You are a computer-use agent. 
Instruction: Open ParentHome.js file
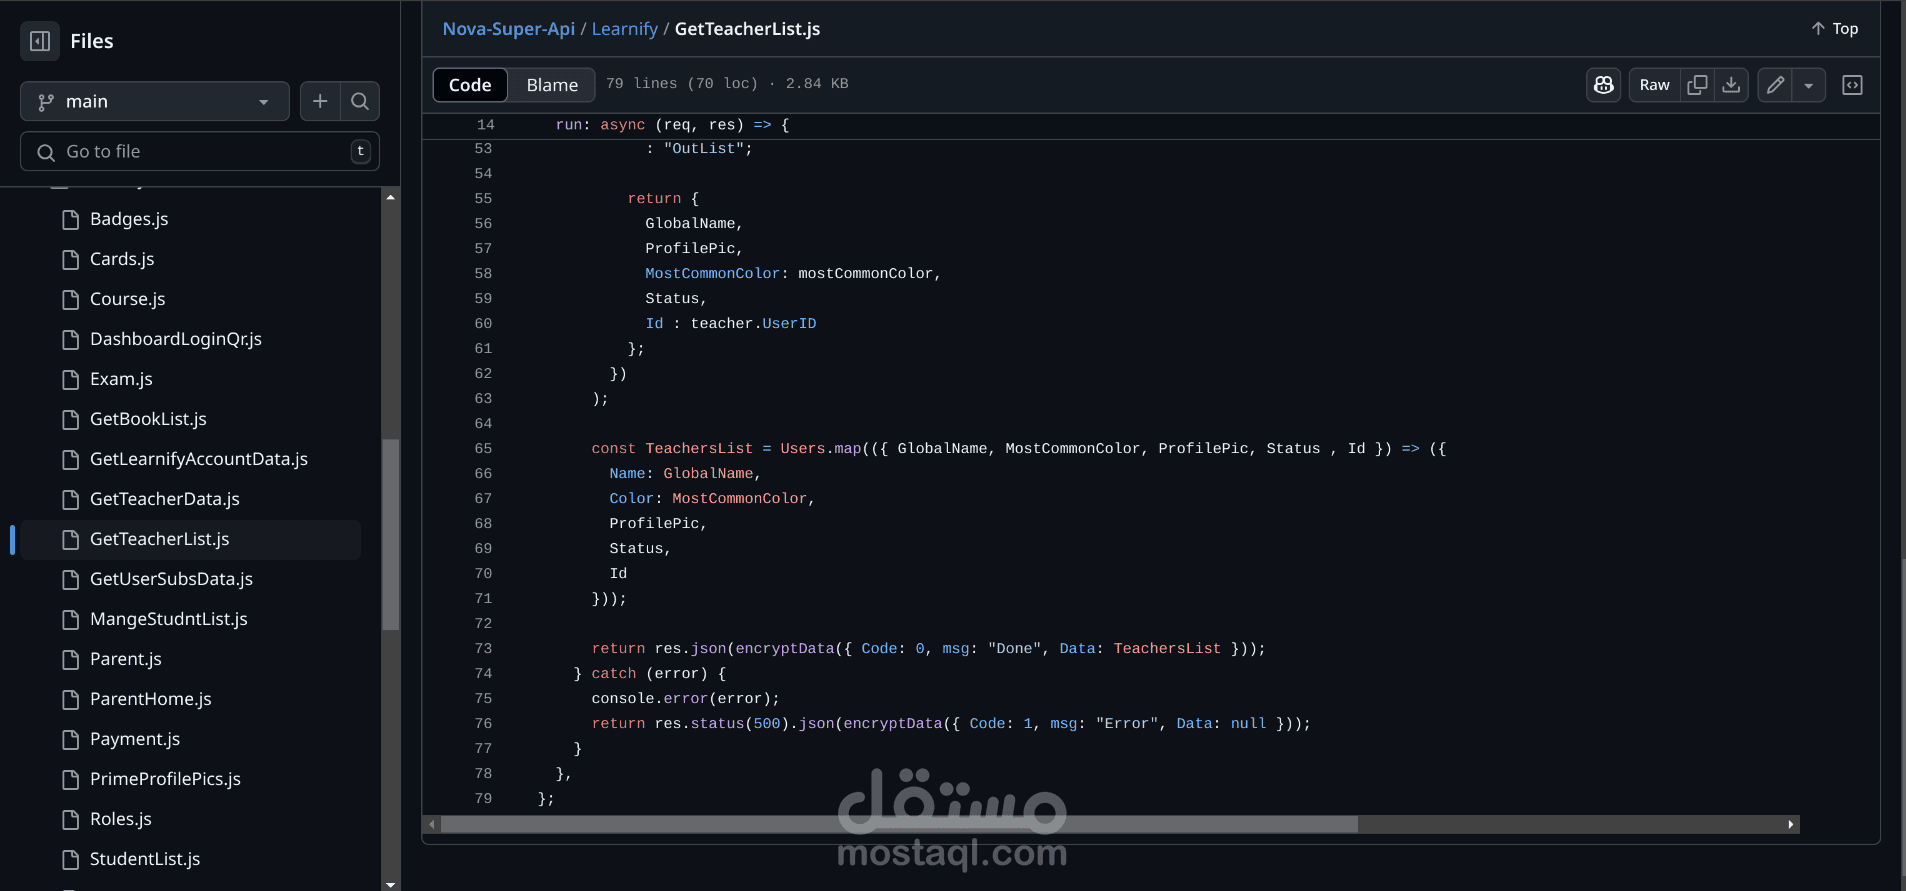click(x=151, y=699)
